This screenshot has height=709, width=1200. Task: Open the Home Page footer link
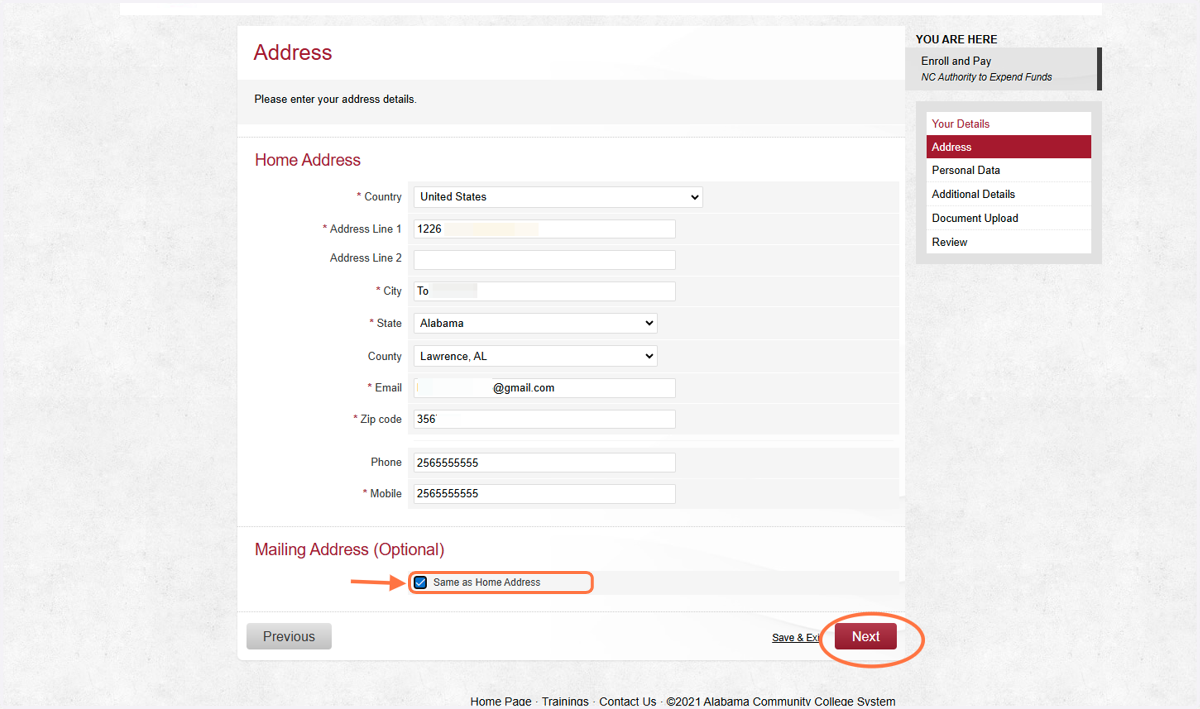click(x=500, y=702)
